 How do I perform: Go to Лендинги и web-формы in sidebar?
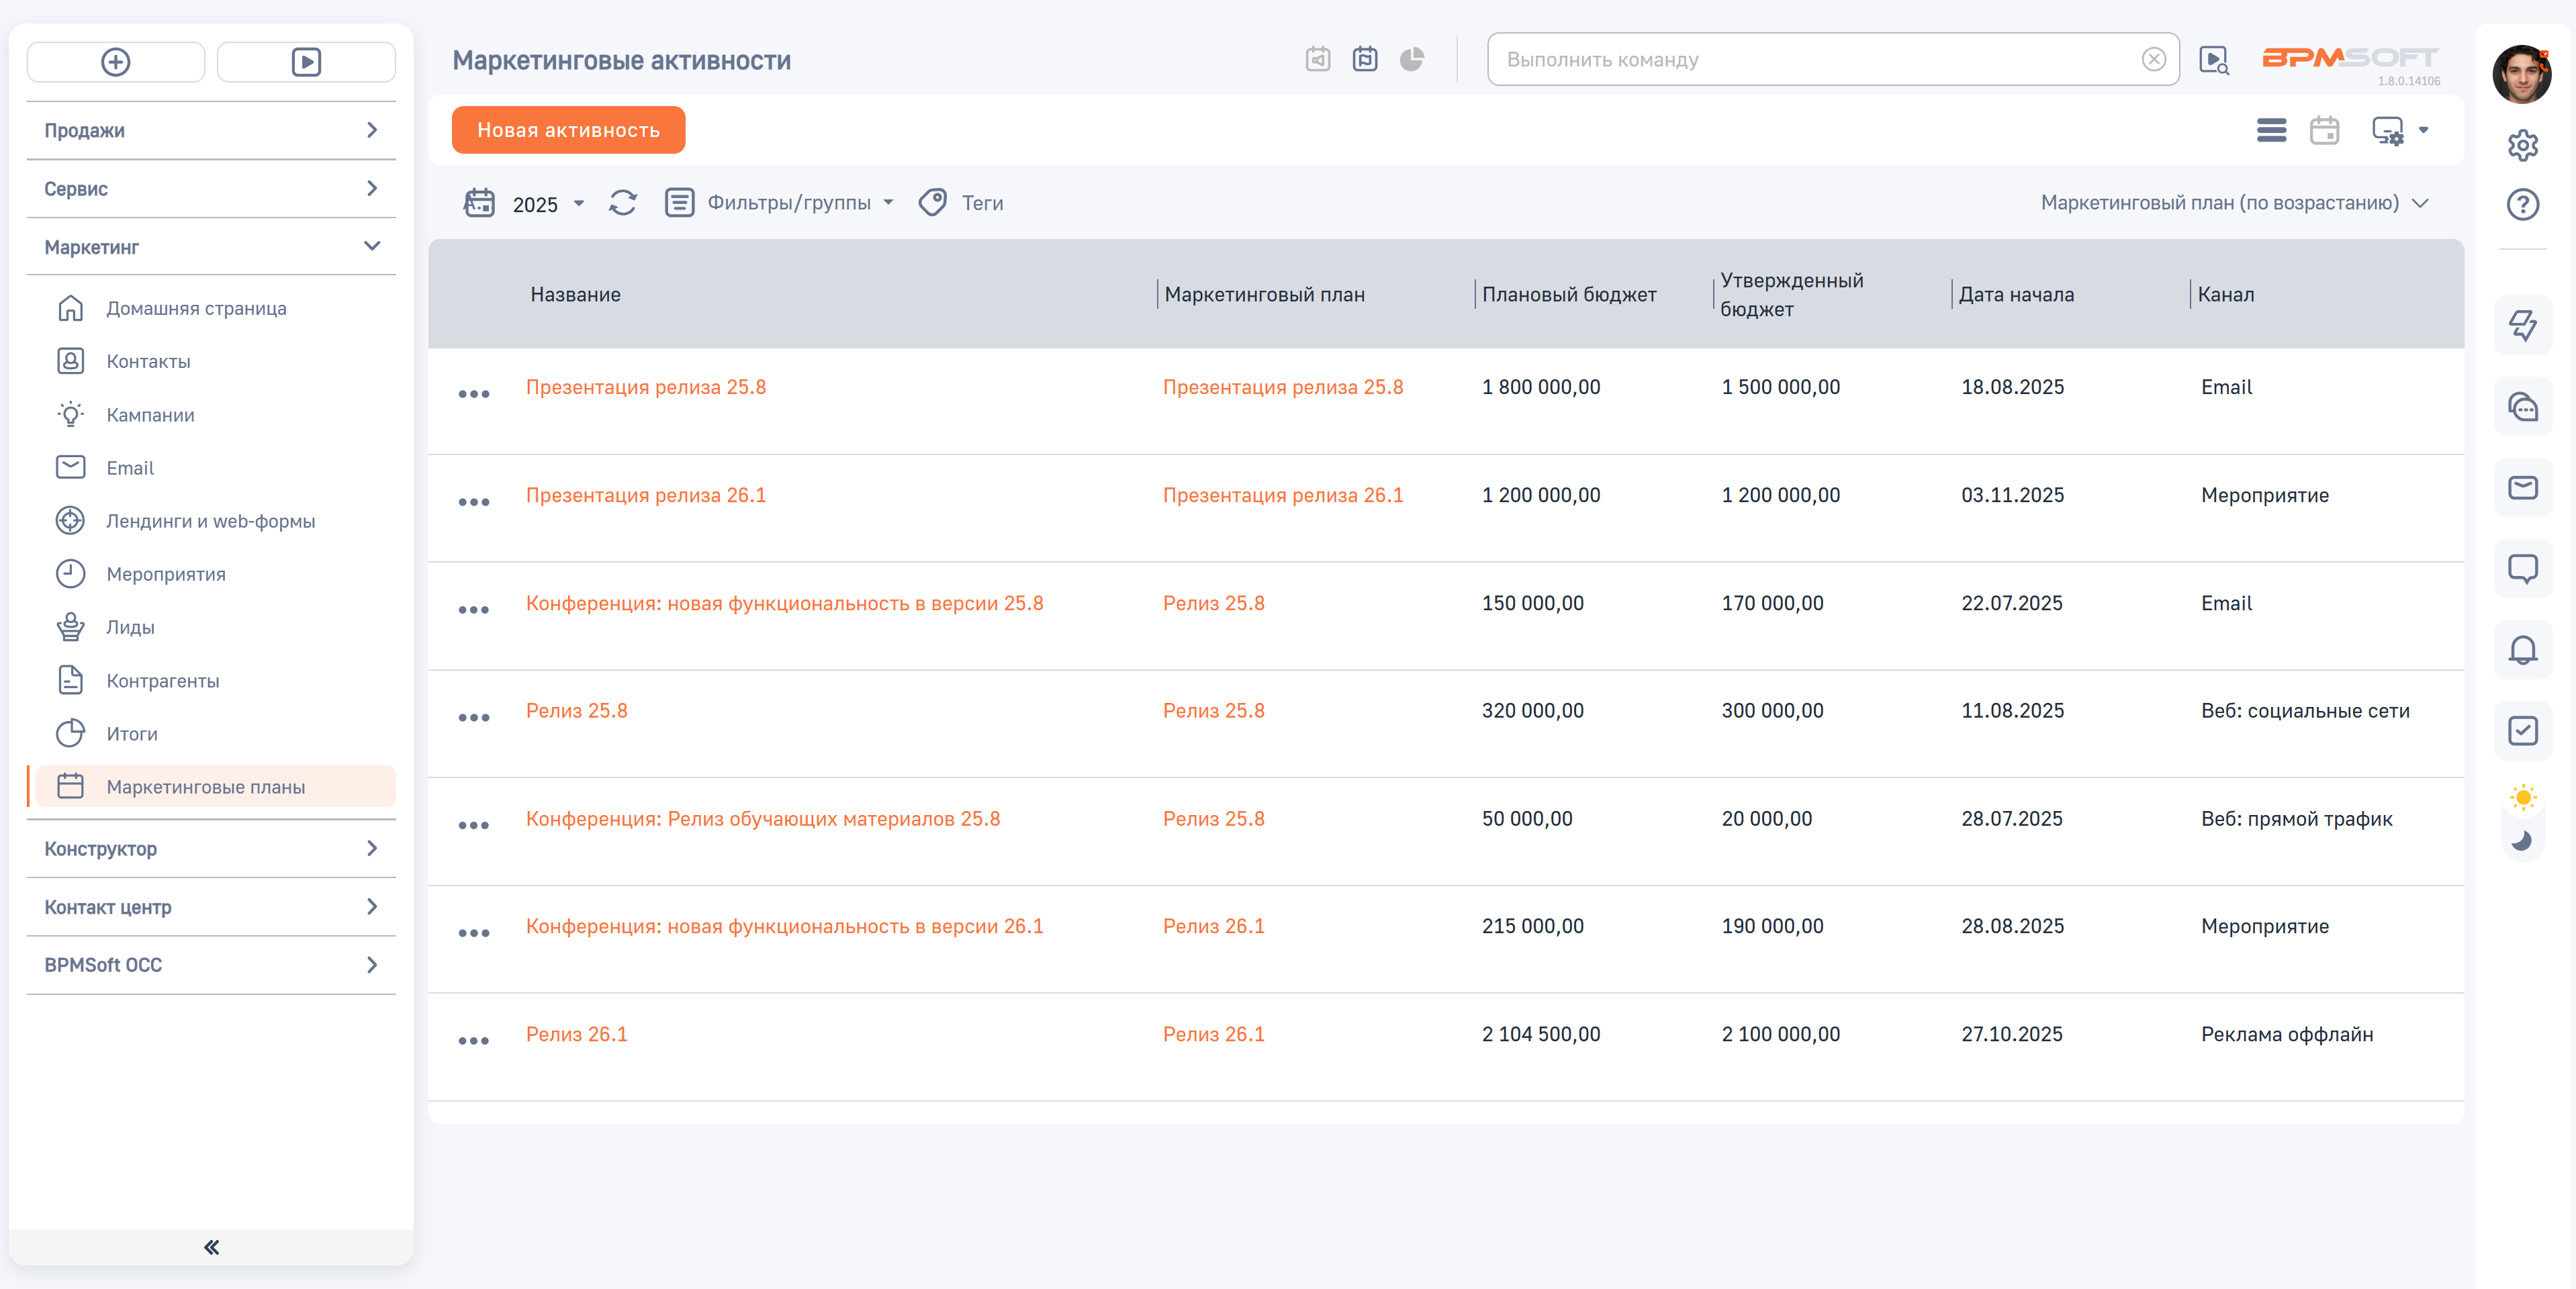click(x=210, y=521)
